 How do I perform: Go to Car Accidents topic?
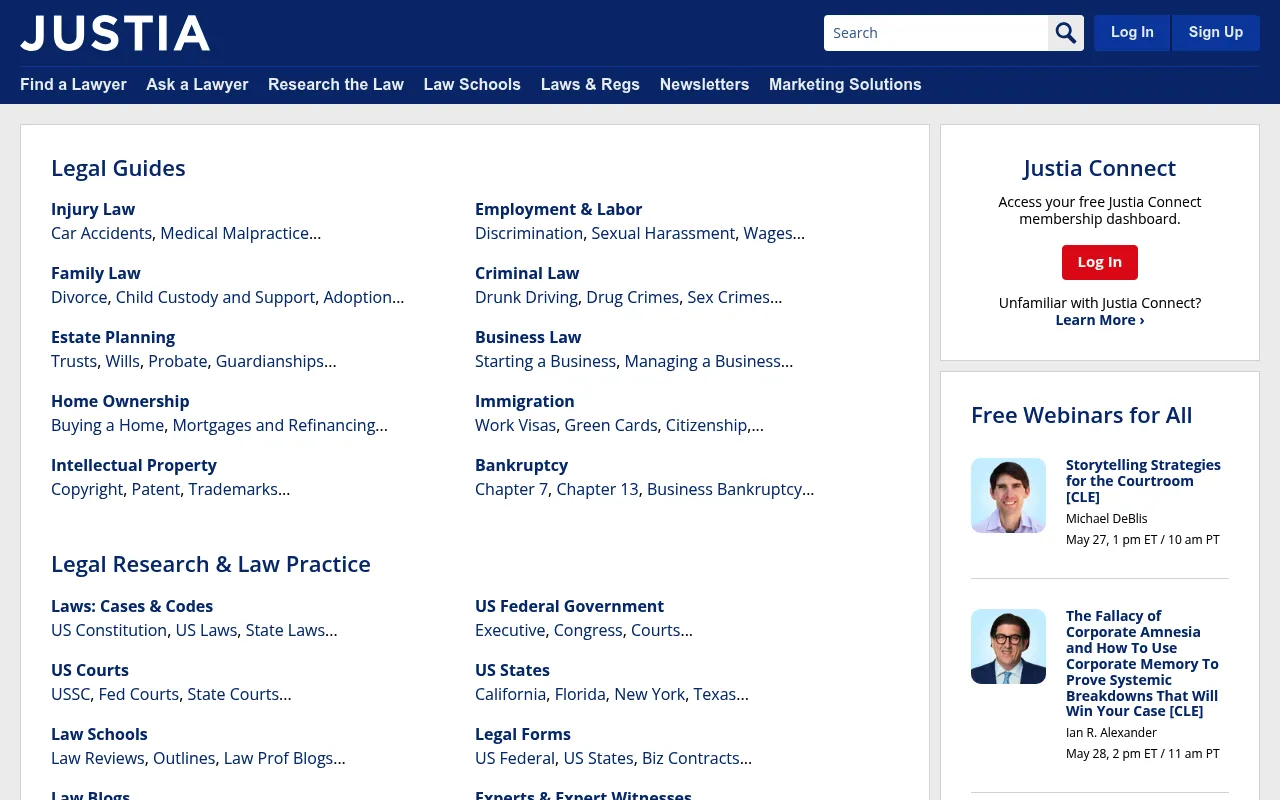101,233
